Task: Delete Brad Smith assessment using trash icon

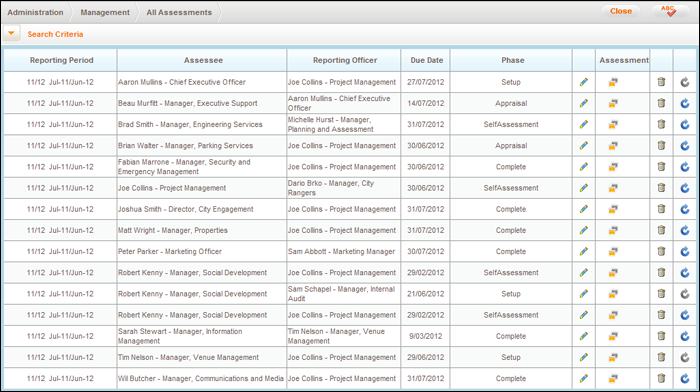Action: pyautogui.click(x=661, y=124)
